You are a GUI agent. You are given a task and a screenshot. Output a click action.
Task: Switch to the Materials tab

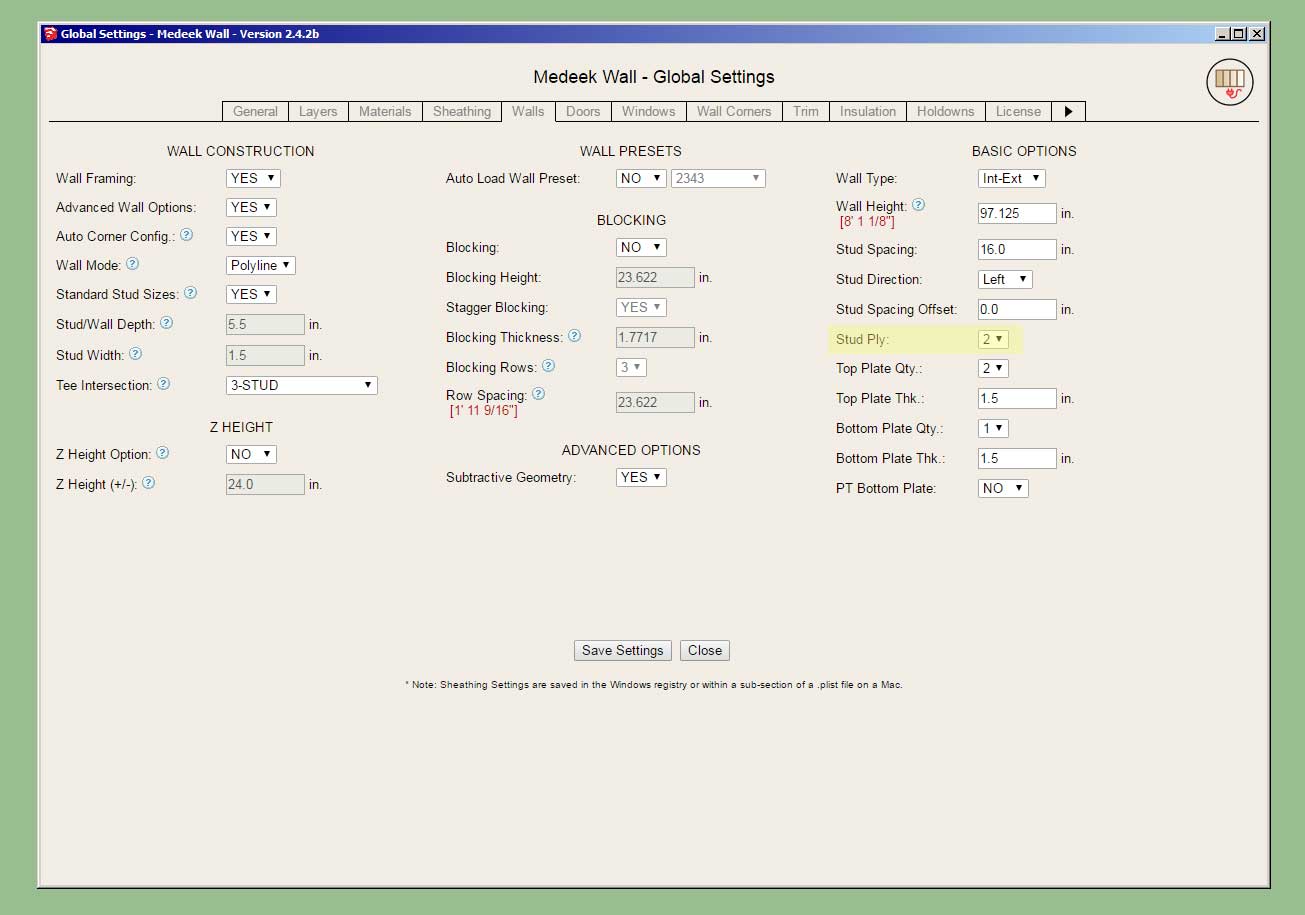coord(385,111)
